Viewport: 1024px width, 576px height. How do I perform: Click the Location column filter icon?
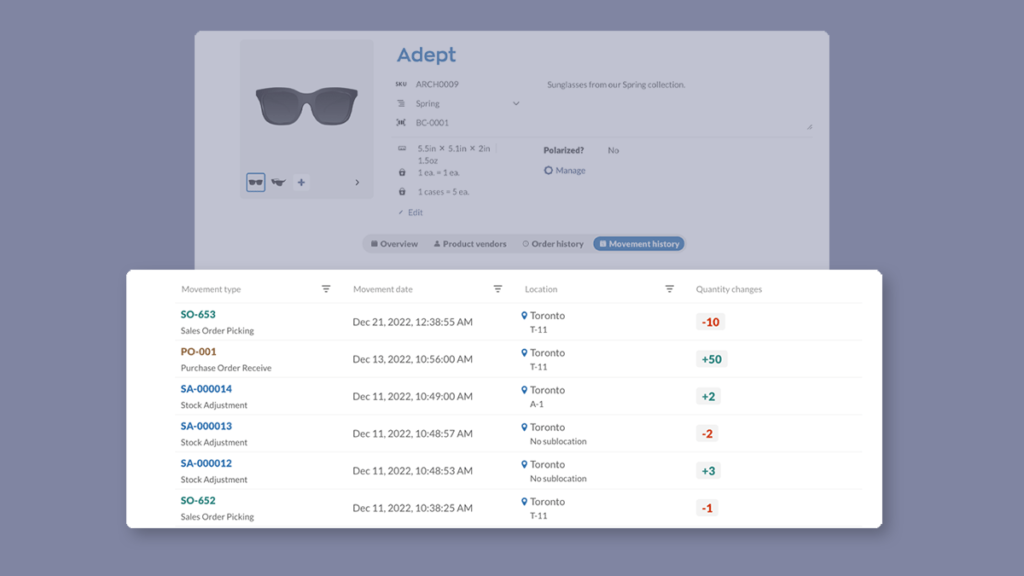(x=670, y=289)
